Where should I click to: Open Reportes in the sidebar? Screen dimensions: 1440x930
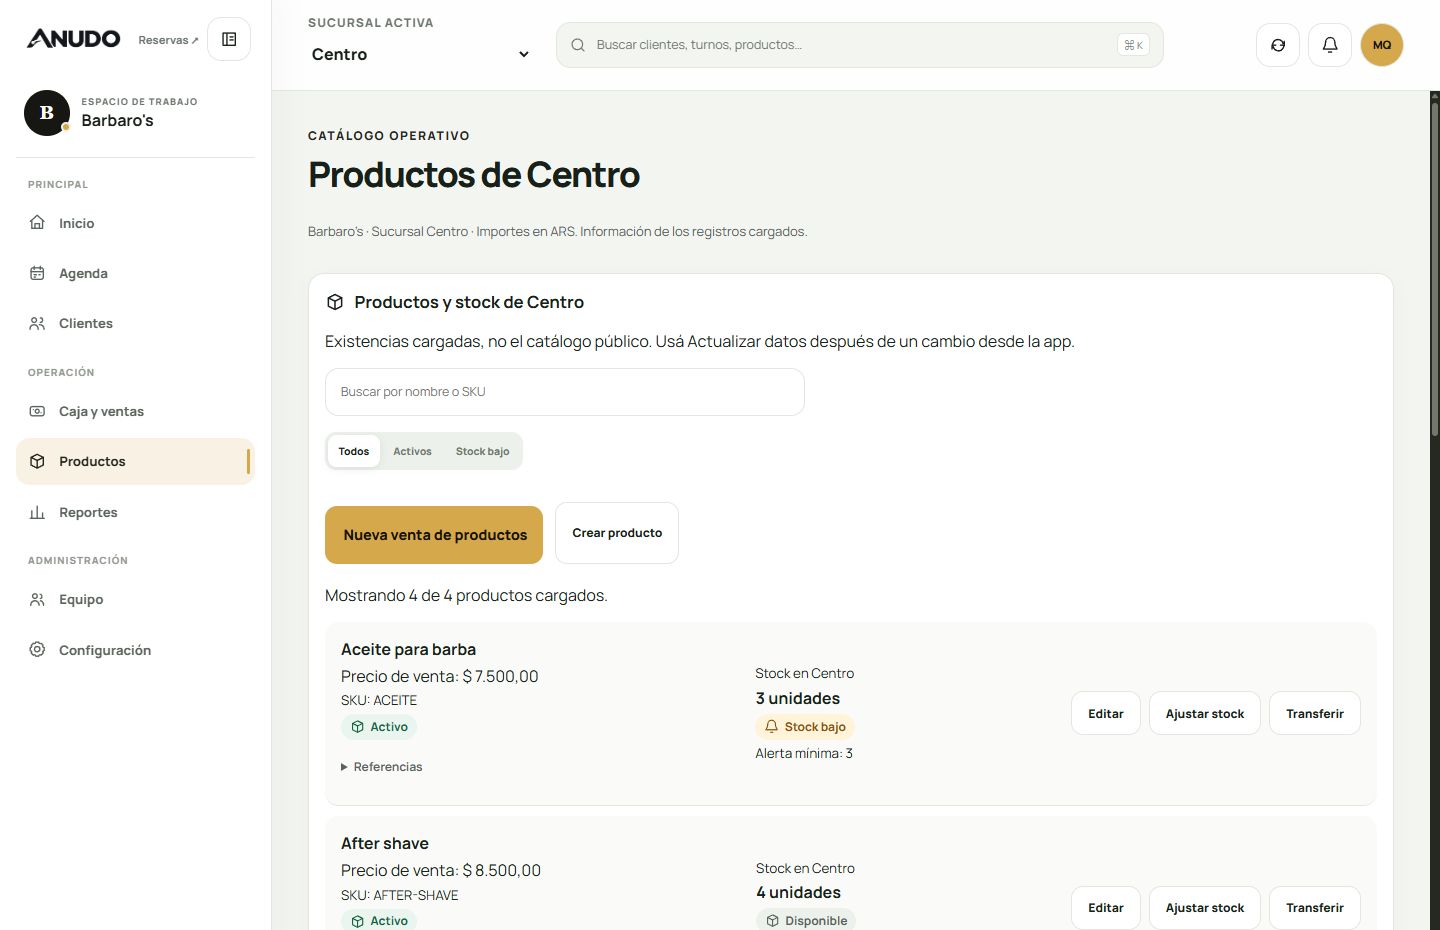click(x=135, y=512)
